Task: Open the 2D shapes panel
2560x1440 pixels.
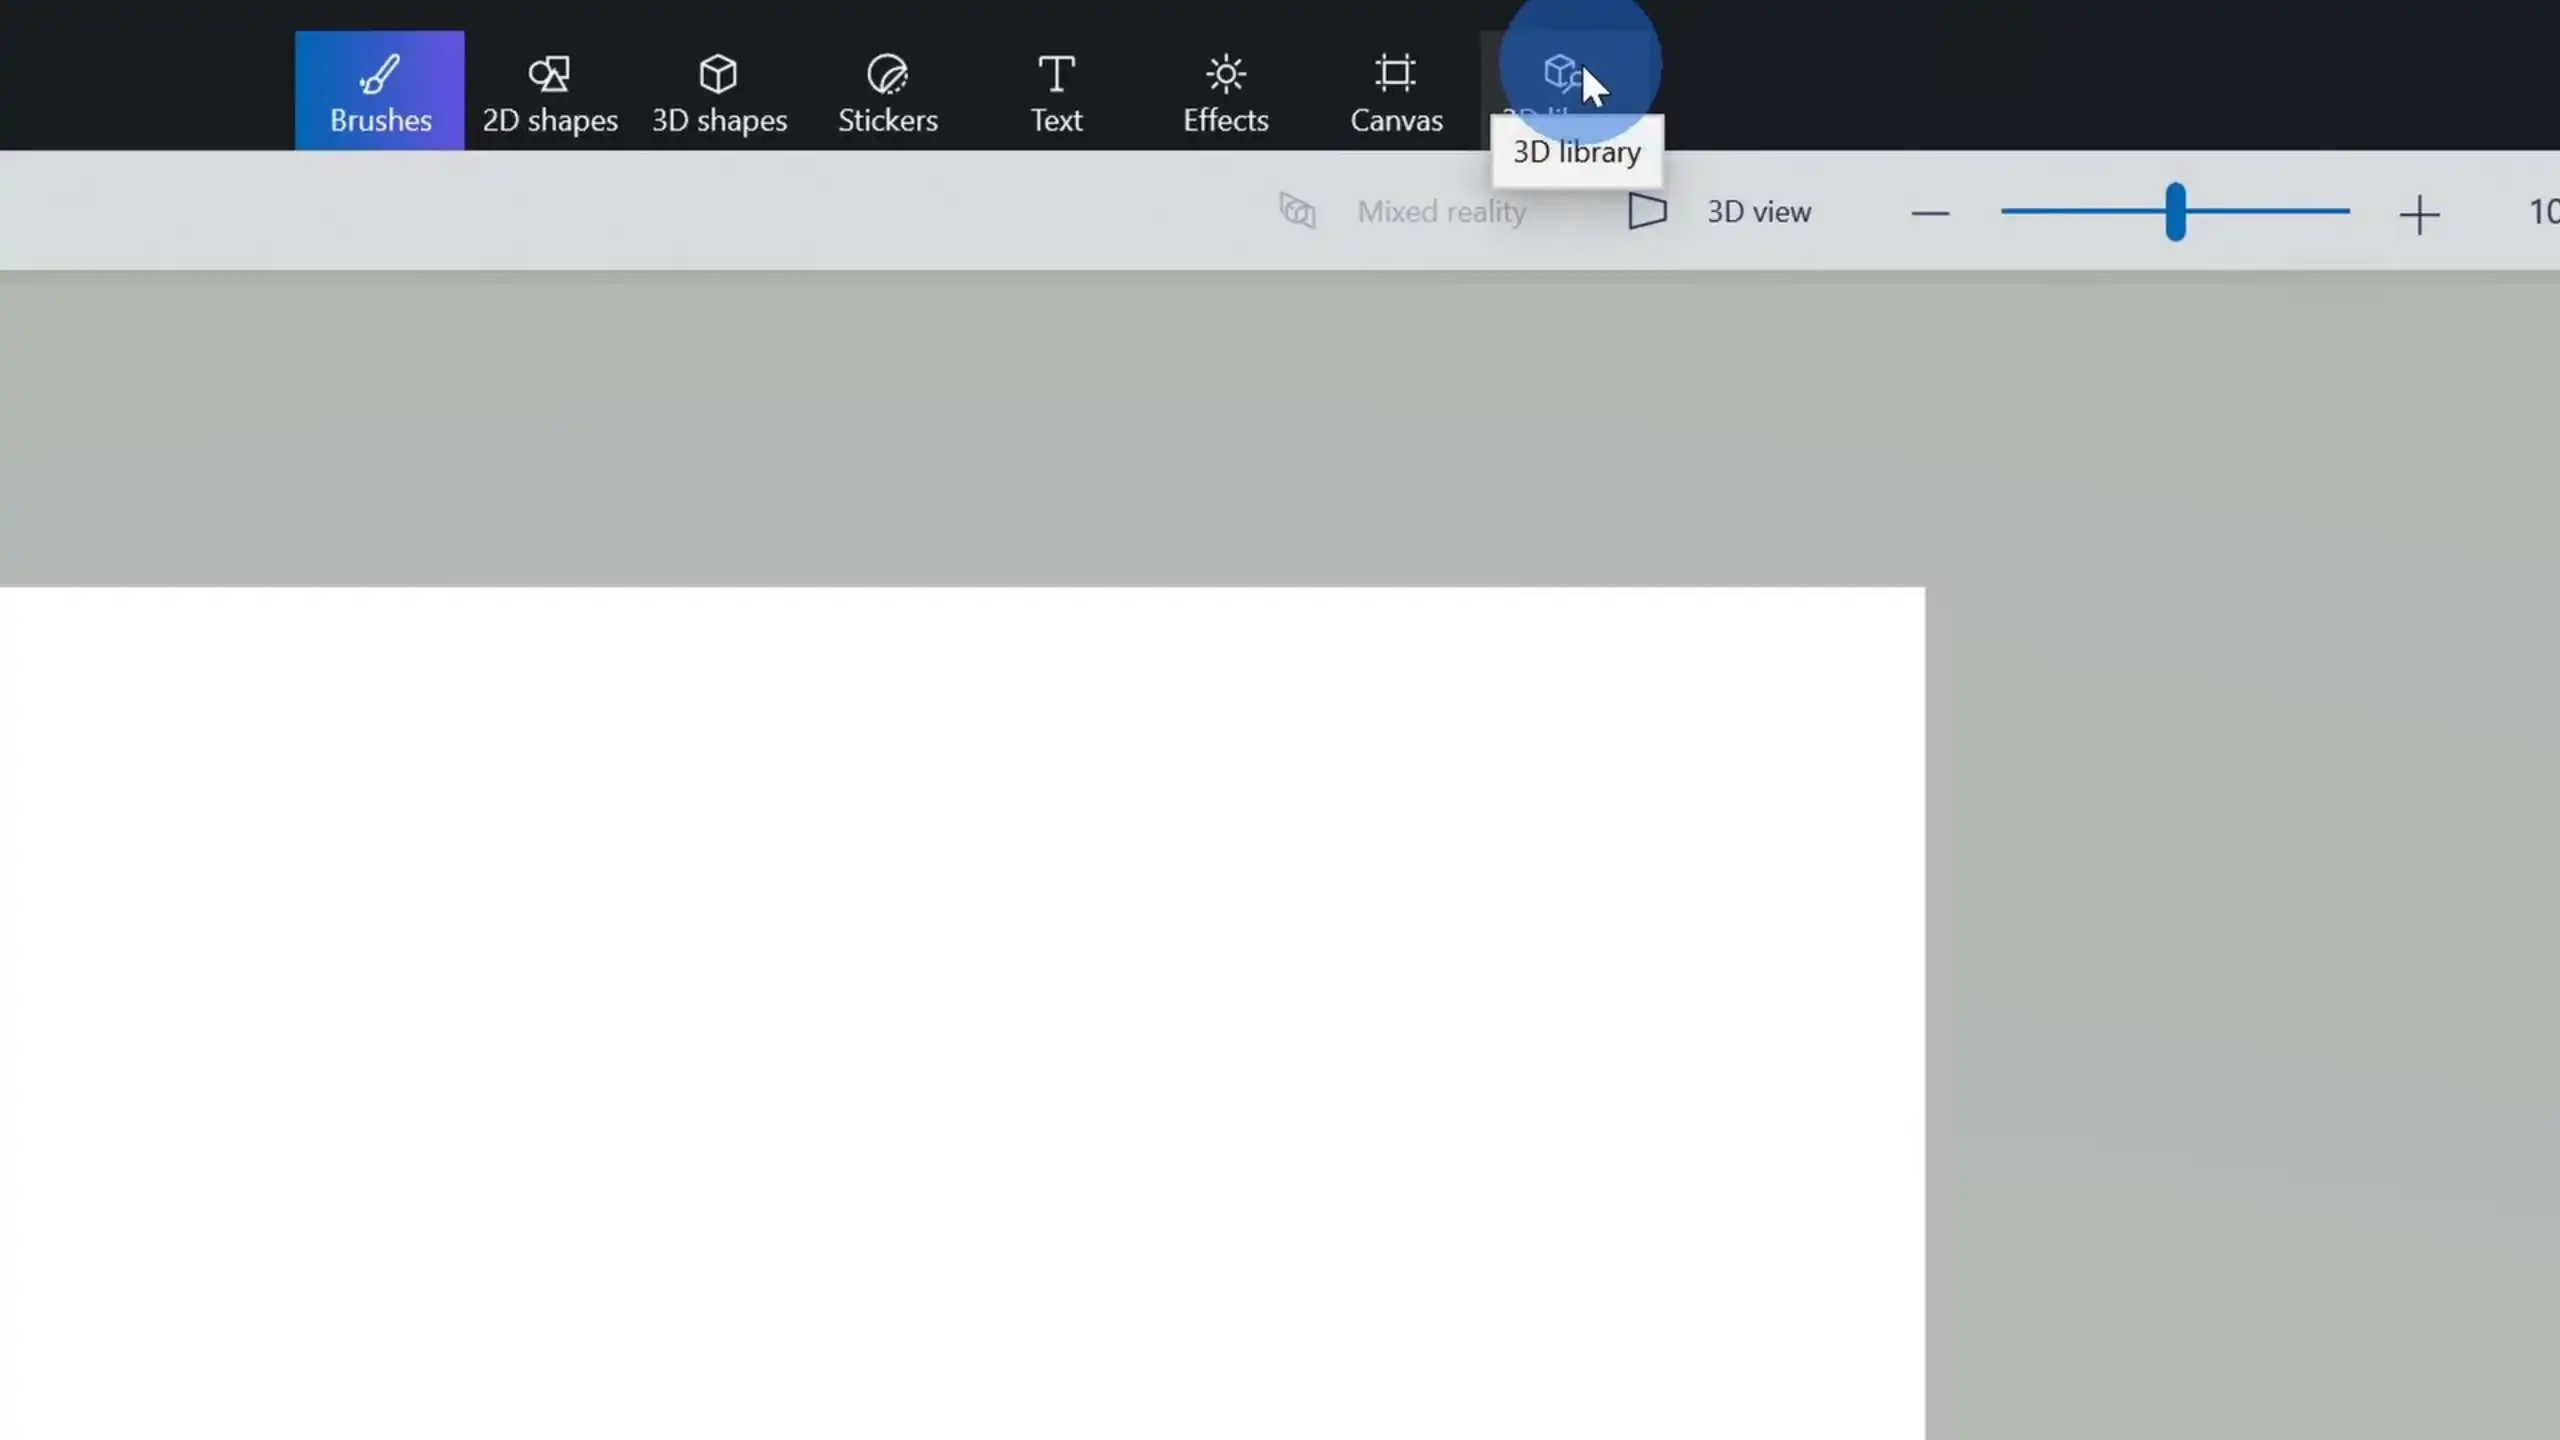Action: click(549, 92)
